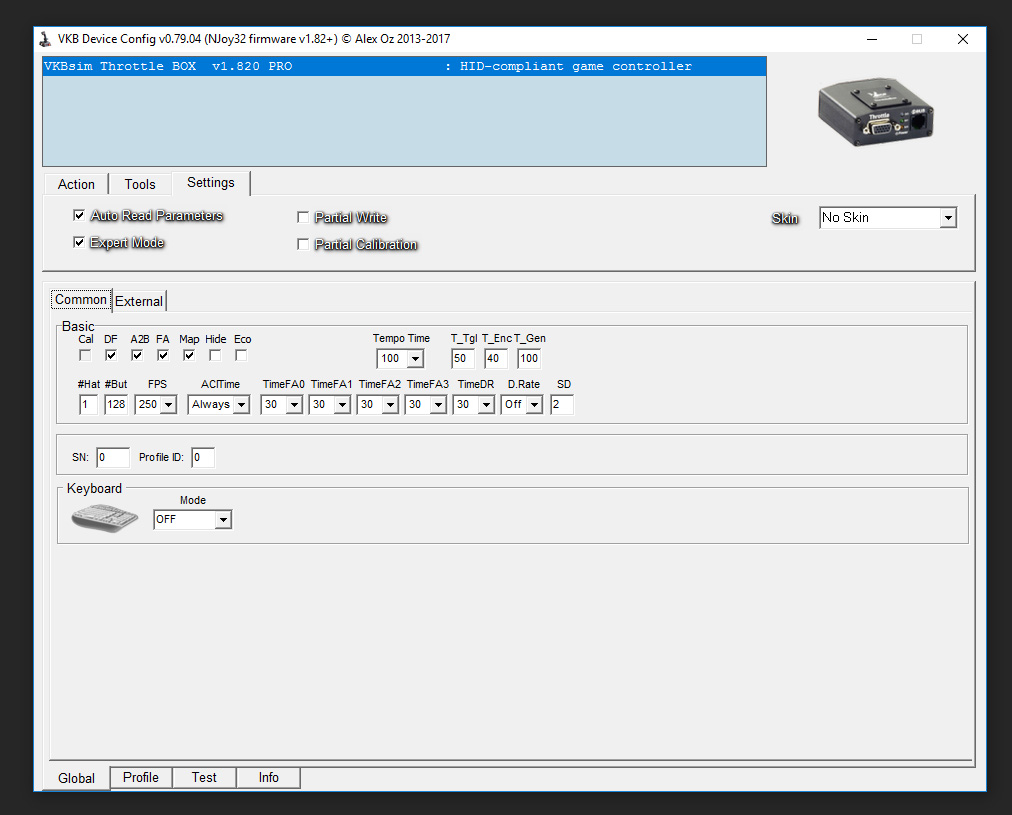Uncheck the Map checkbox

point(189,356)
